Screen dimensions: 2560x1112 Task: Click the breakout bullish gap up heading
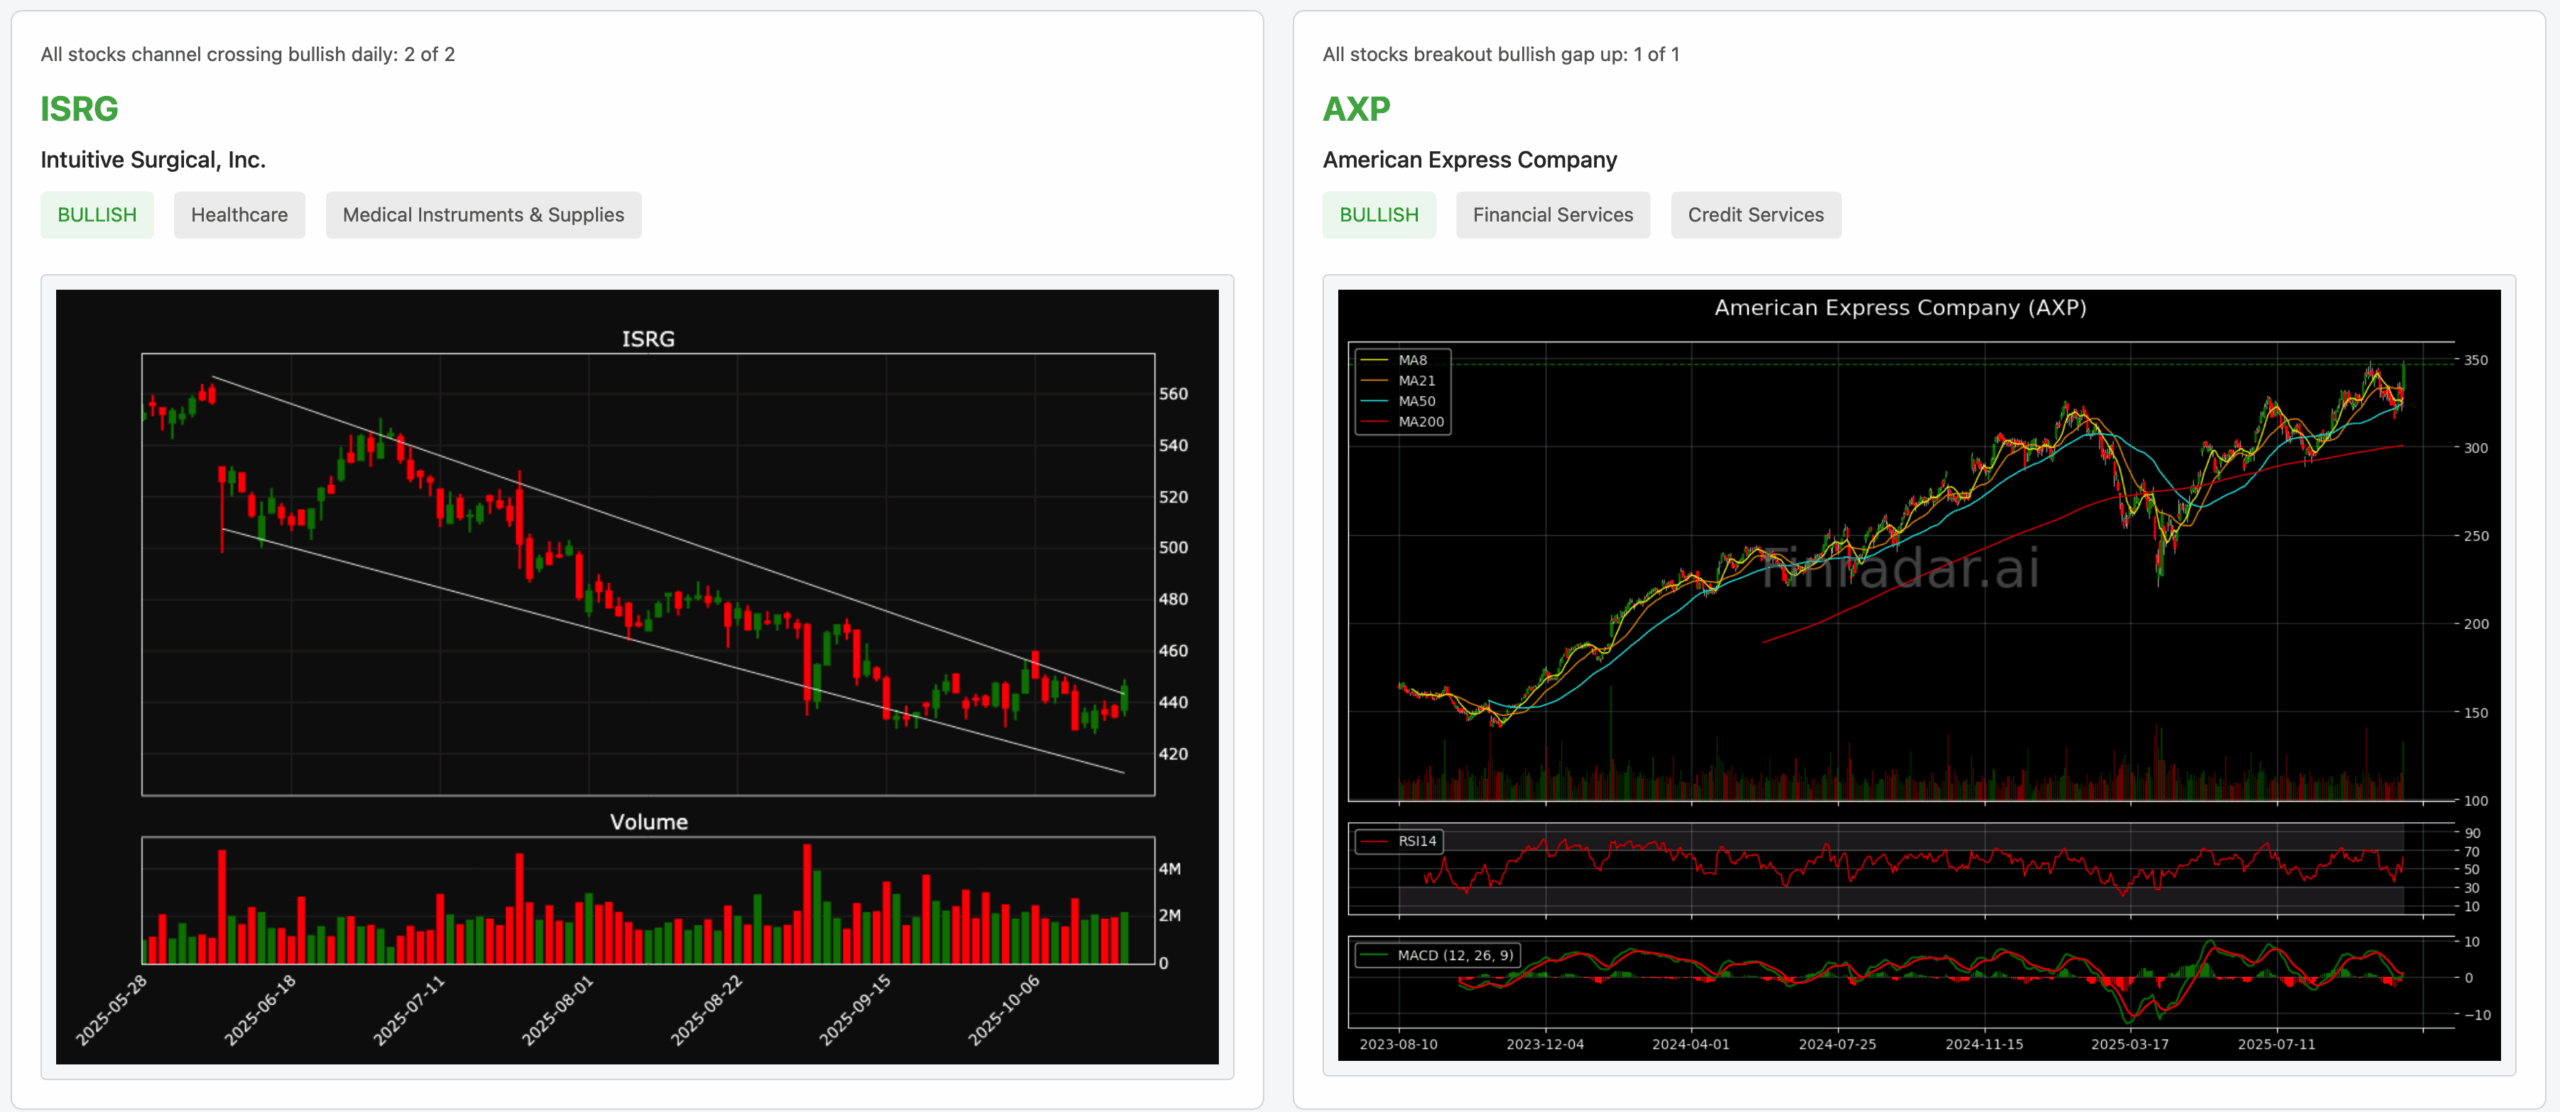[x=1500, y=54]
